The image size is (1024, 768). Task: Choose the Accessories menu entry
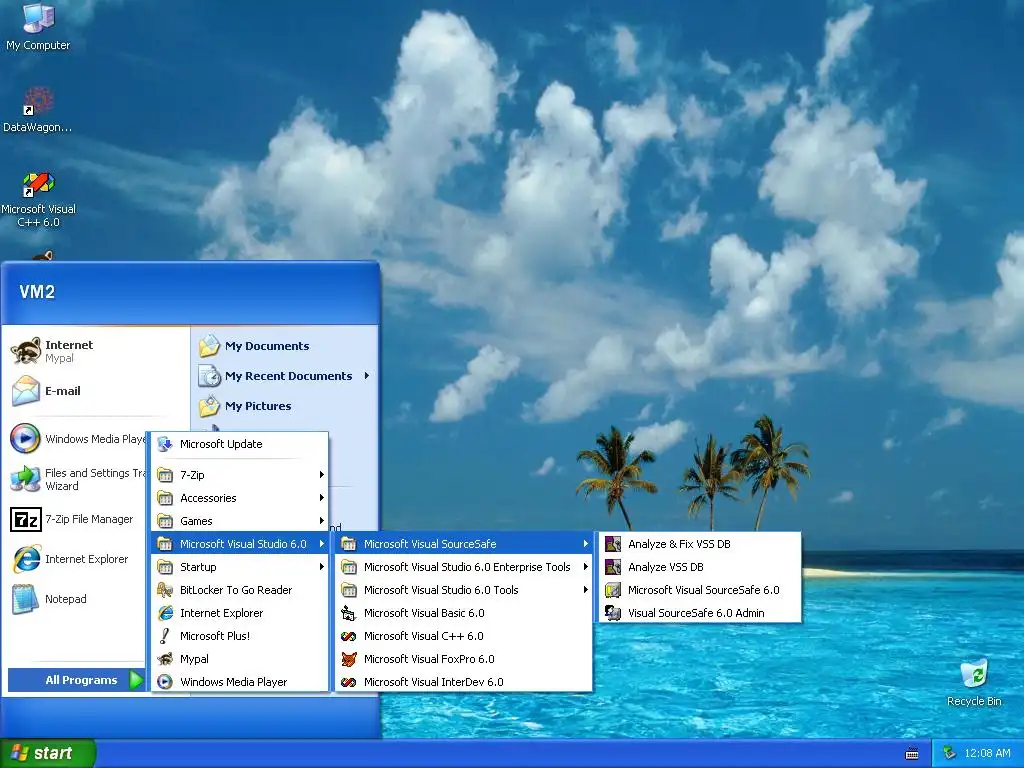pos(240,498)
